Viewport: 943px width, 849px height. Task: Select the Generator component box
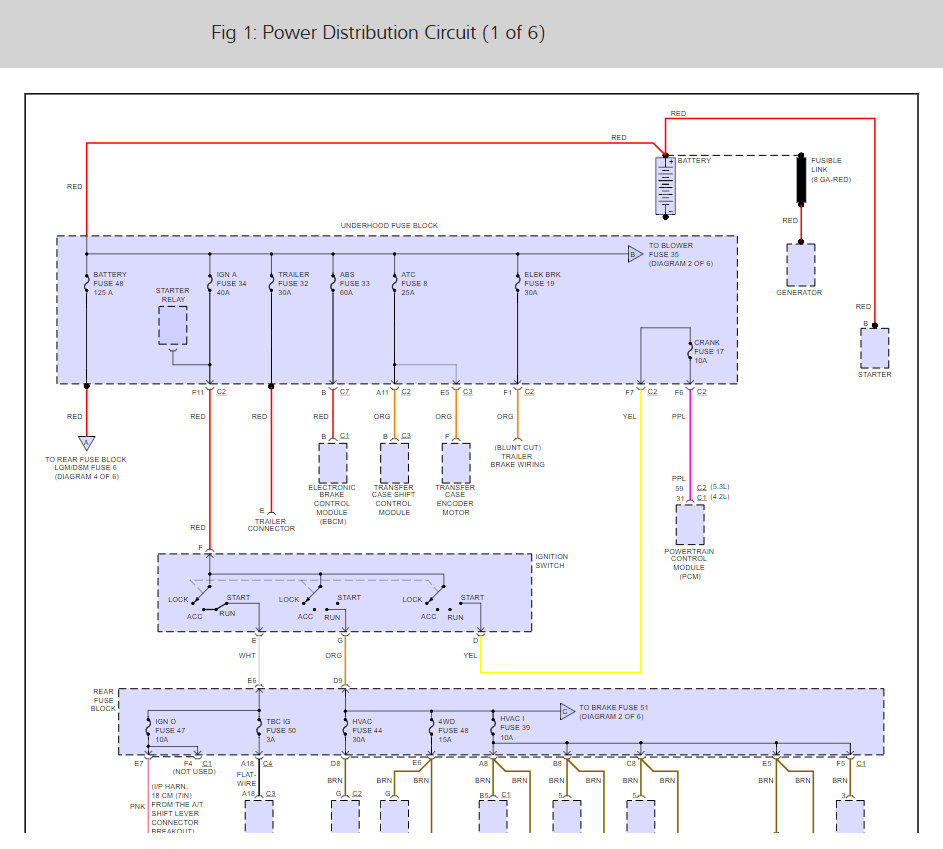point(801,265)
